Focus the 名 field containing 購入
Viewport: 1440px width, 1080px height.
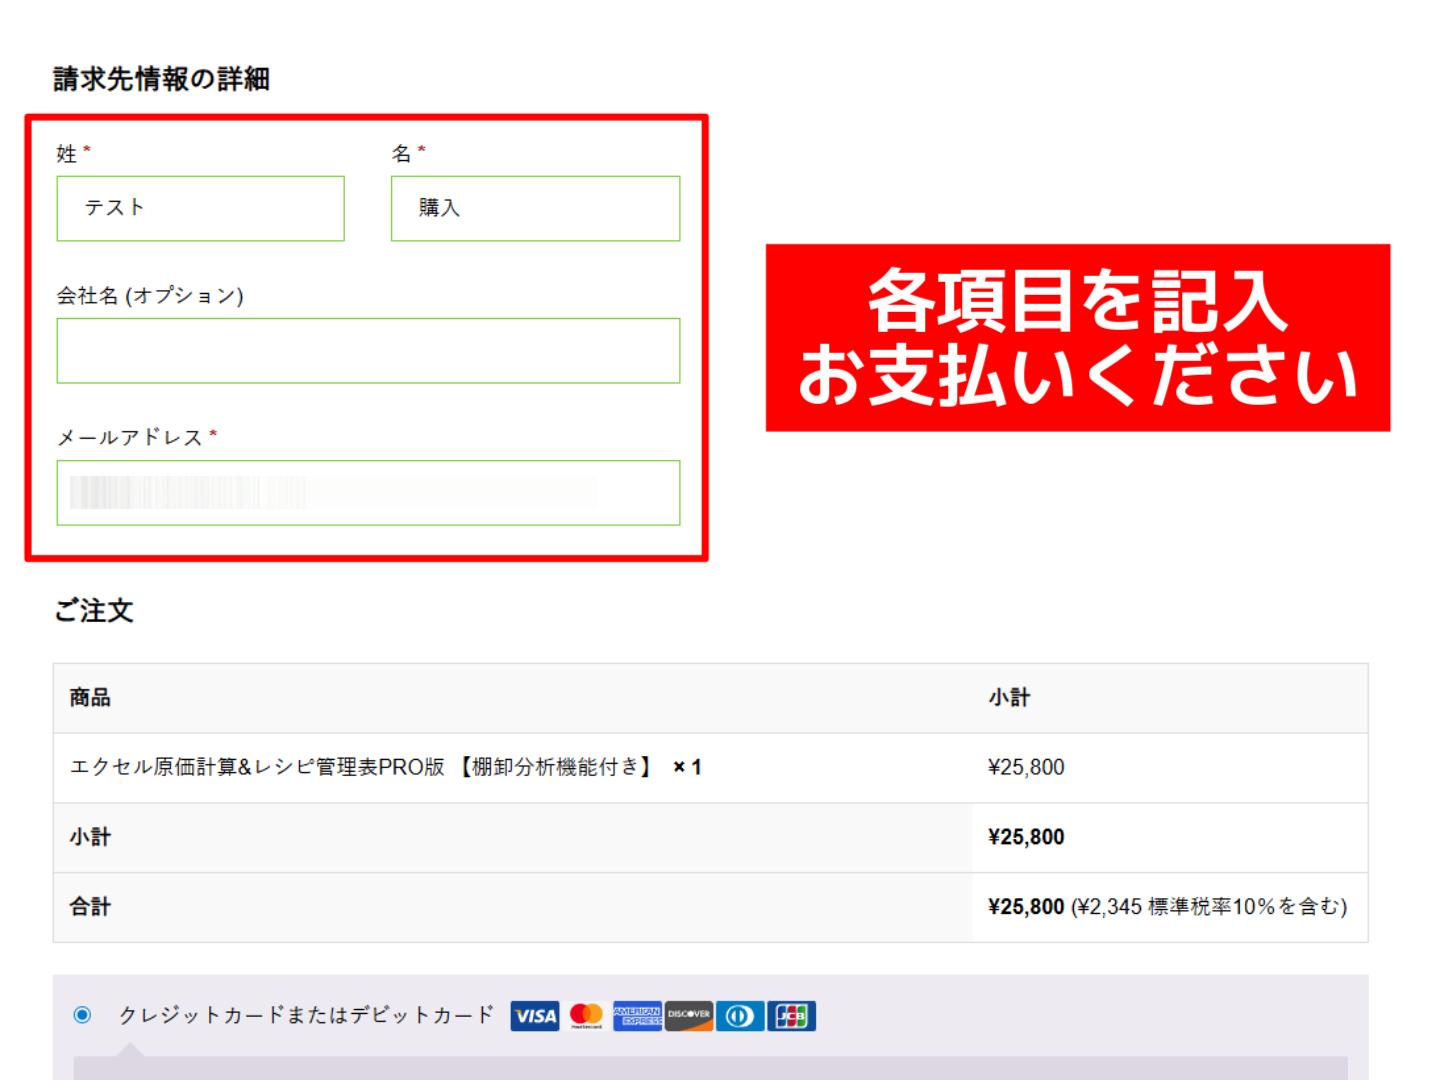(x=535, y=208)
